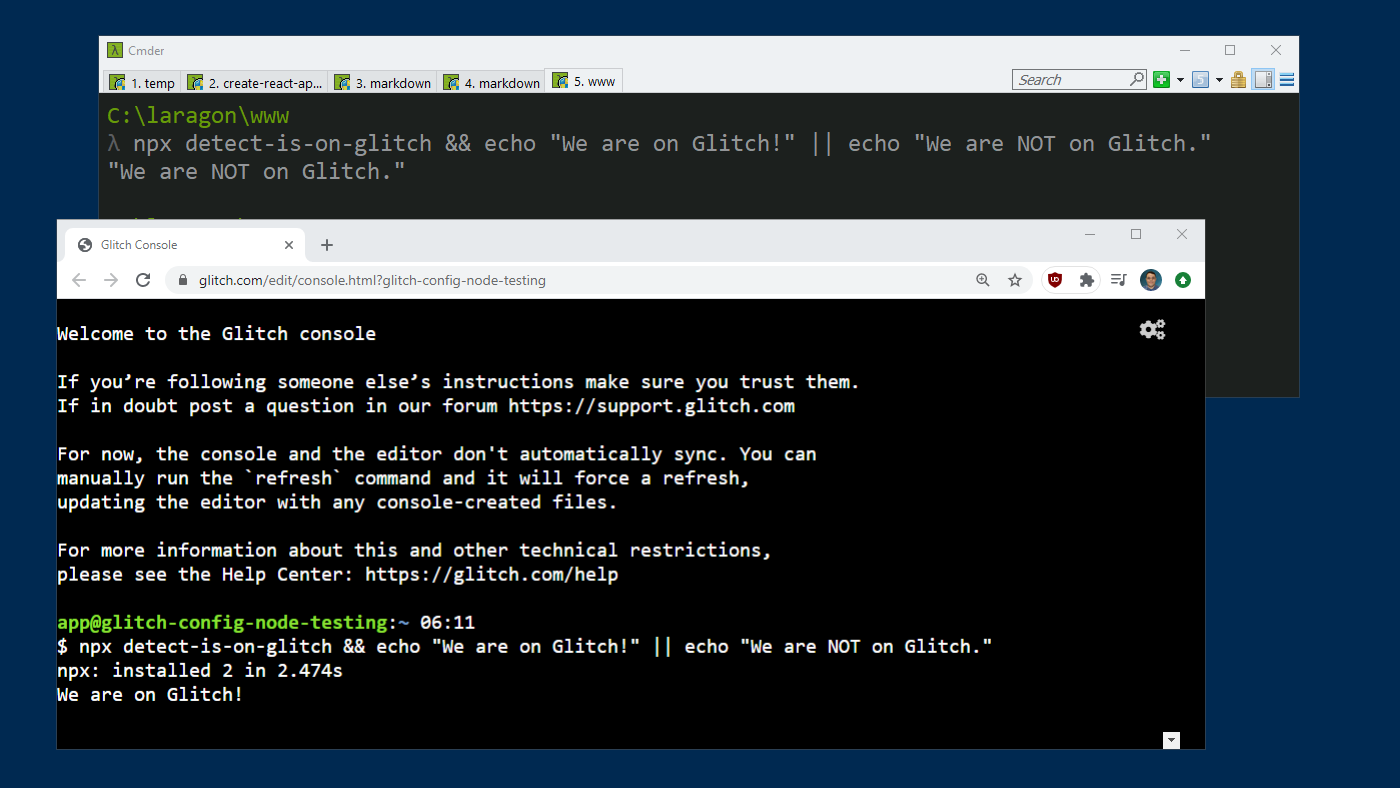Click the Chrome profile avatar

[x=1151, y=280]
